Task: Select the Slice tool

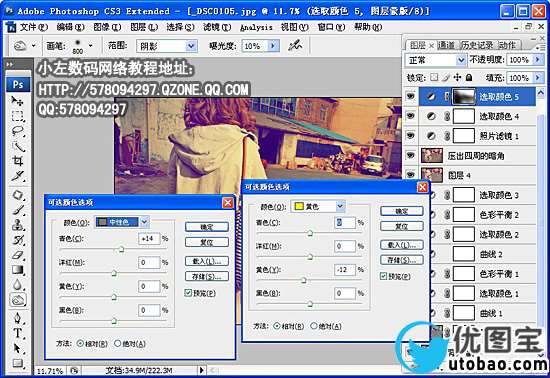Action: [17, 176]
